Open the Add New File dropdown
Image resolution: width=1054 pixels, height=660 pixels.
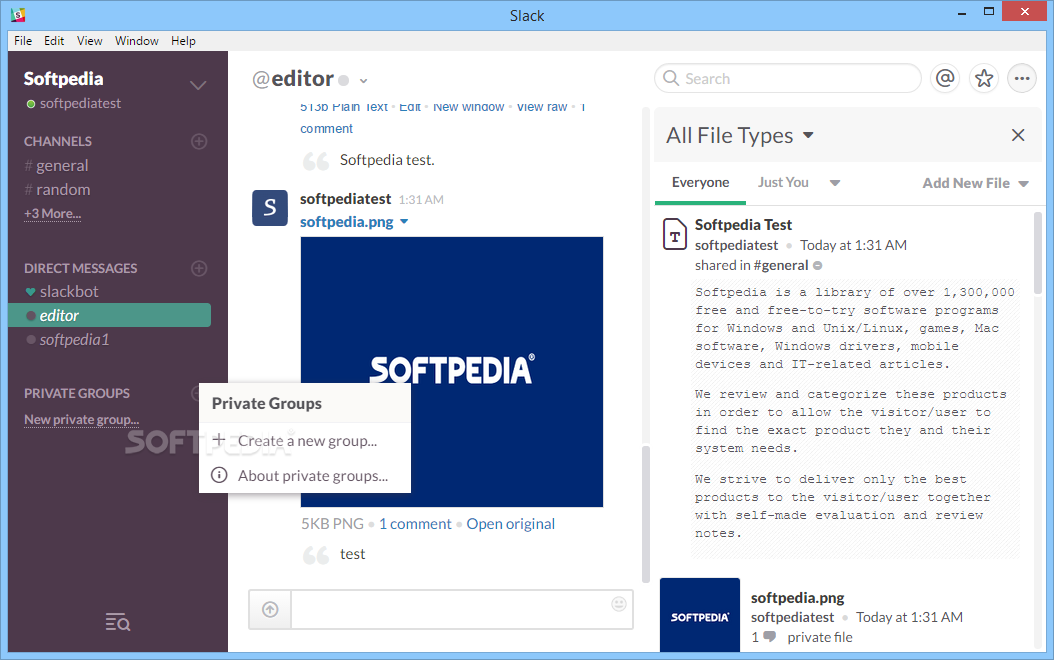click(975, 183)
